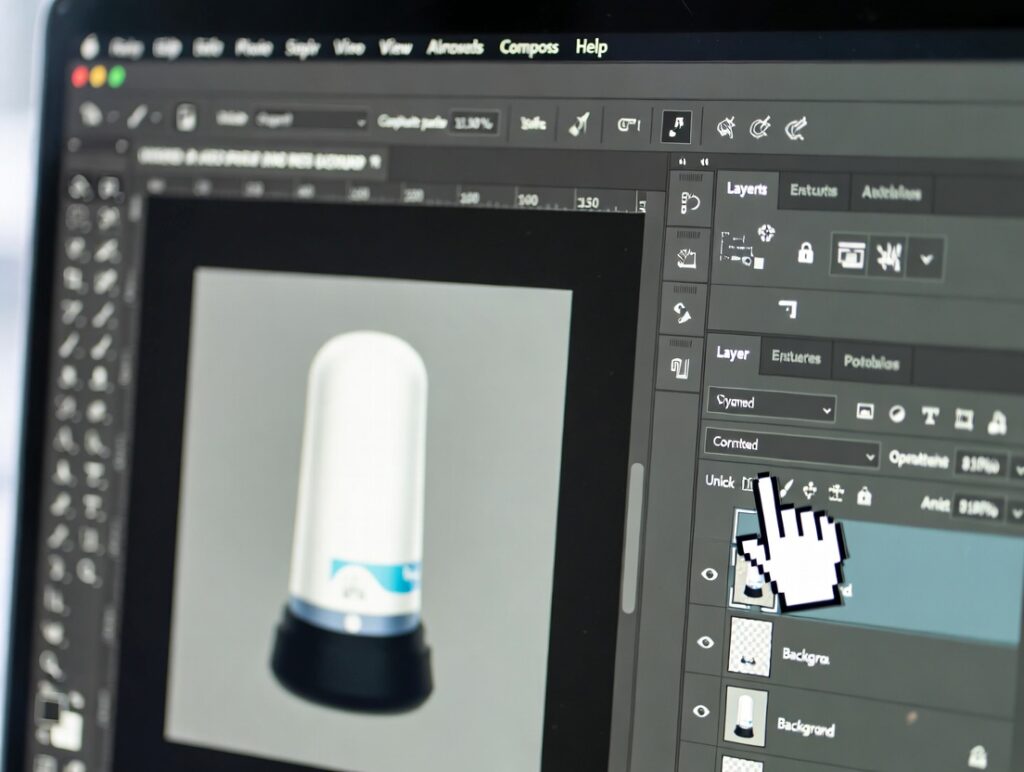1024x772 pixels.
Task: Click the circle adjustment filter icon
Action: pos(897,414)
